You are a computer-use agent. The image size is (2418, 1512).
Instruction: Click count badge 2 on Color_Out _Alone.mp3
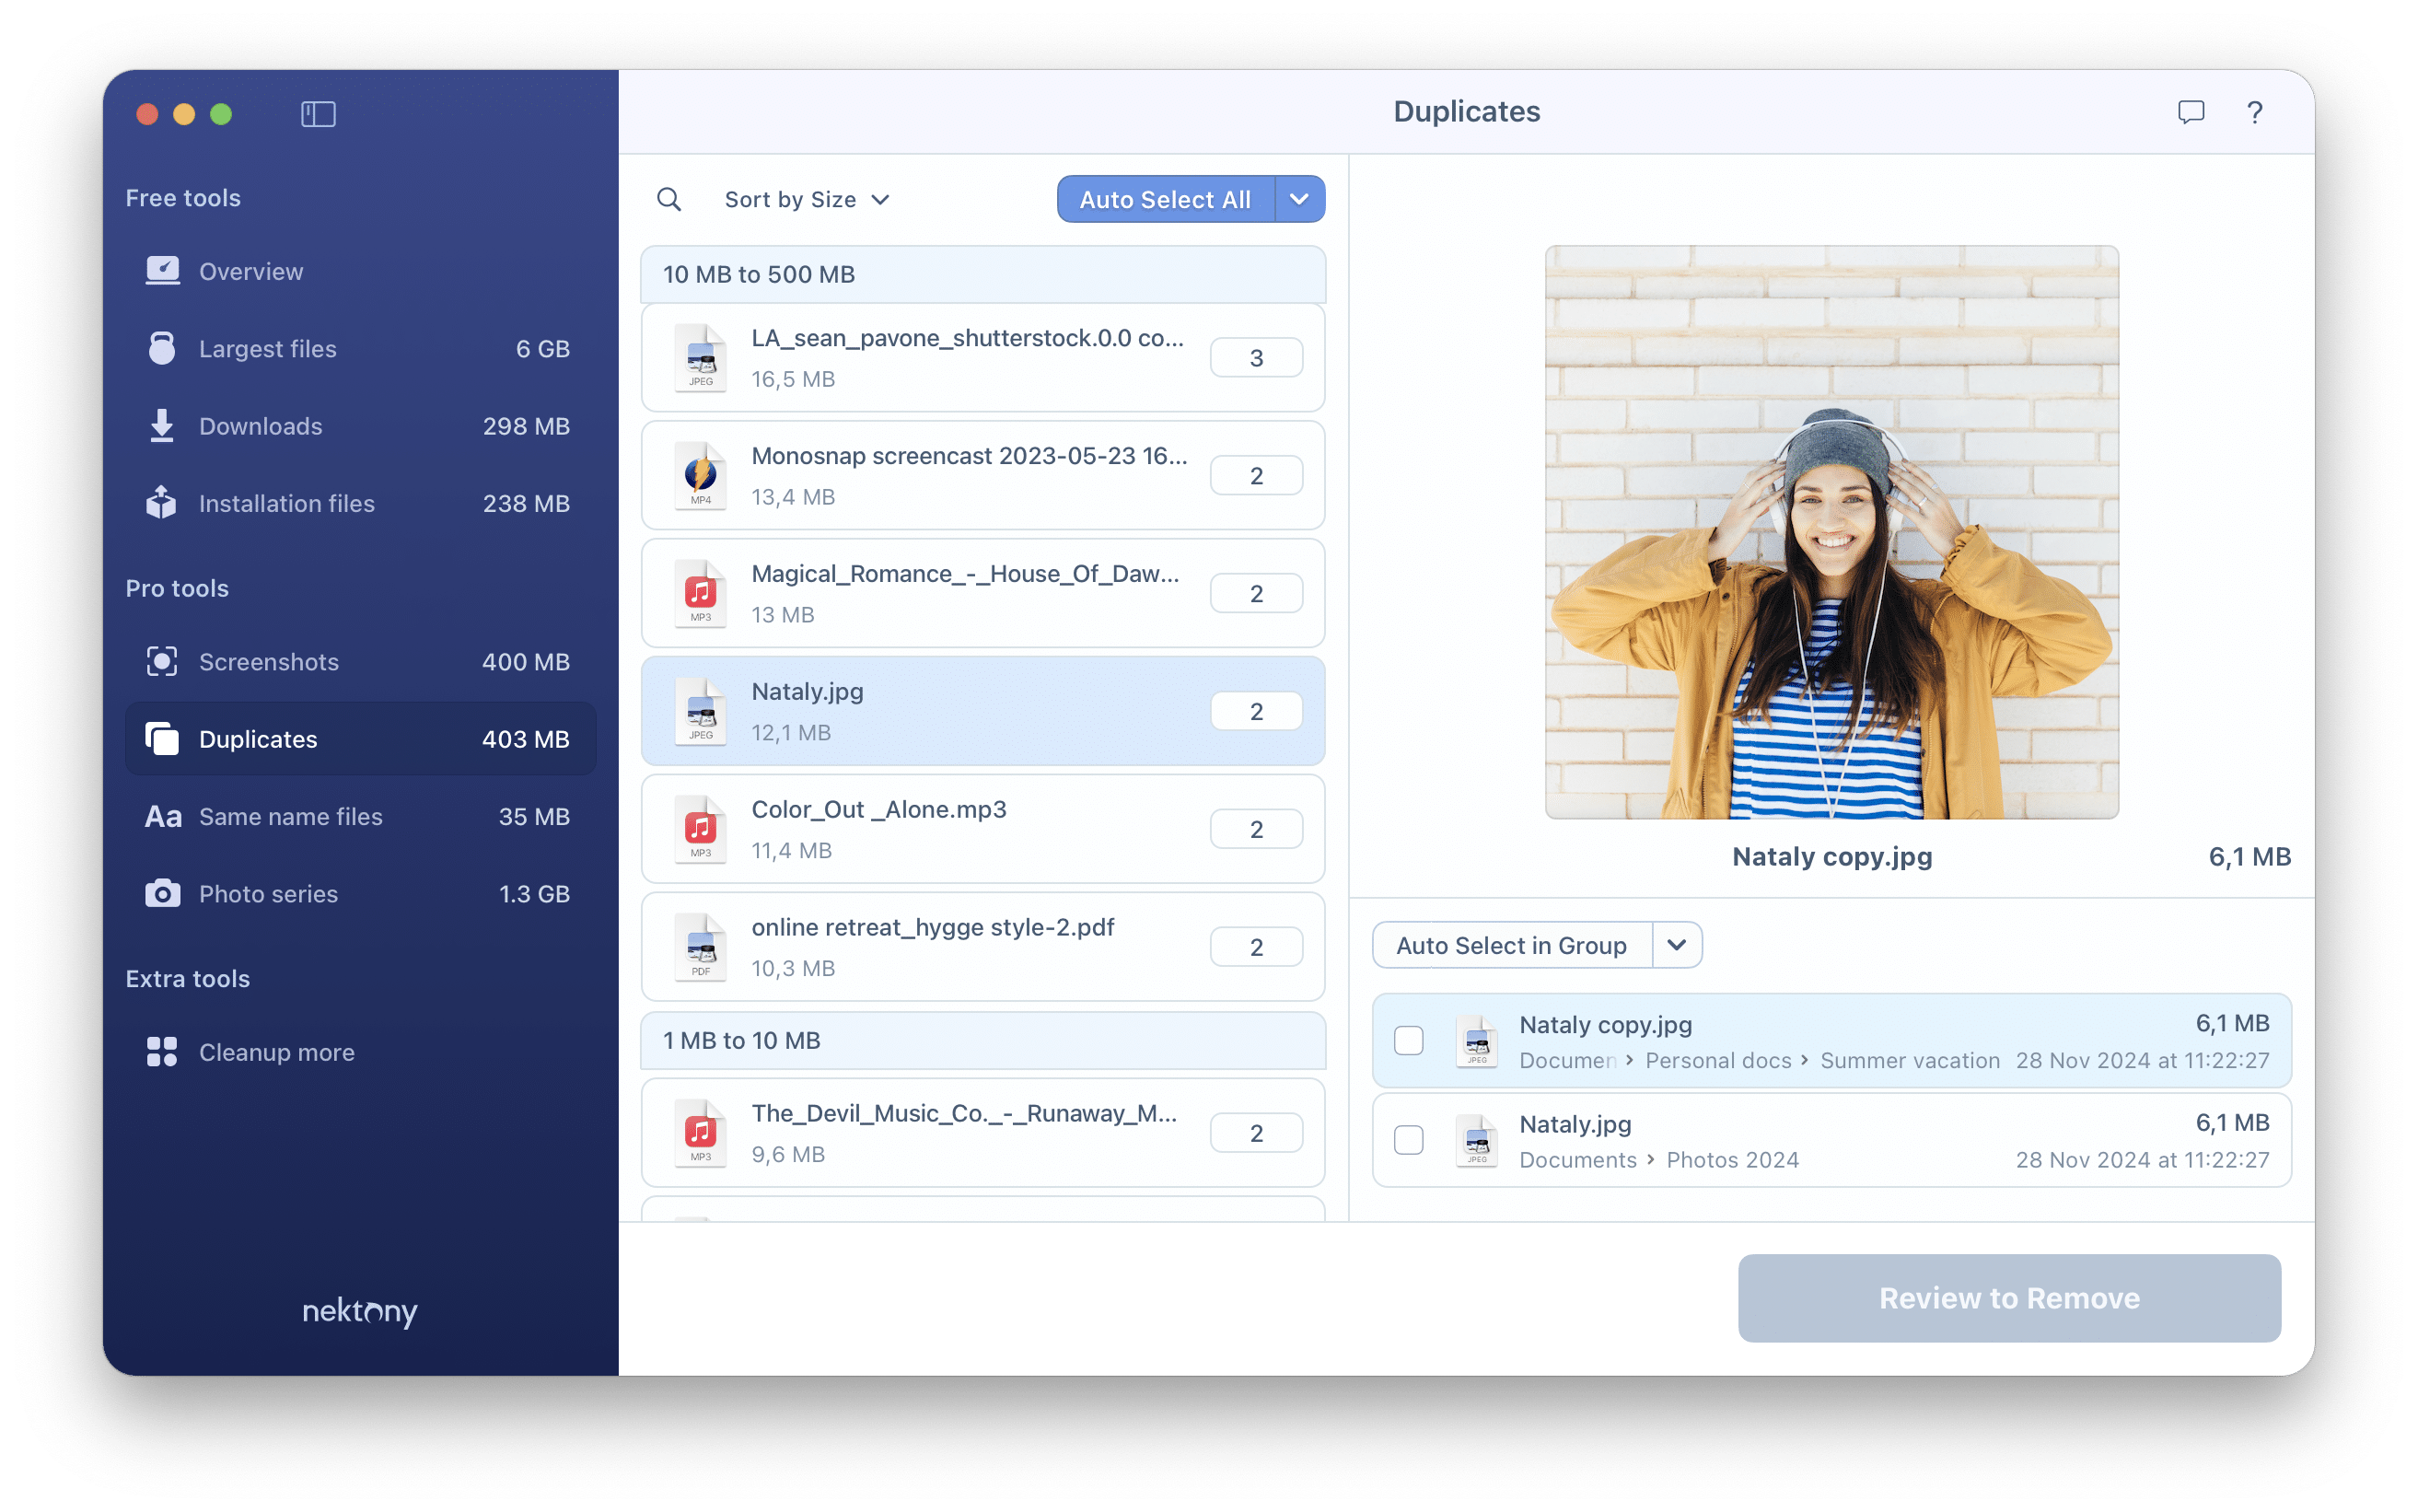(x=1256, y=830)
